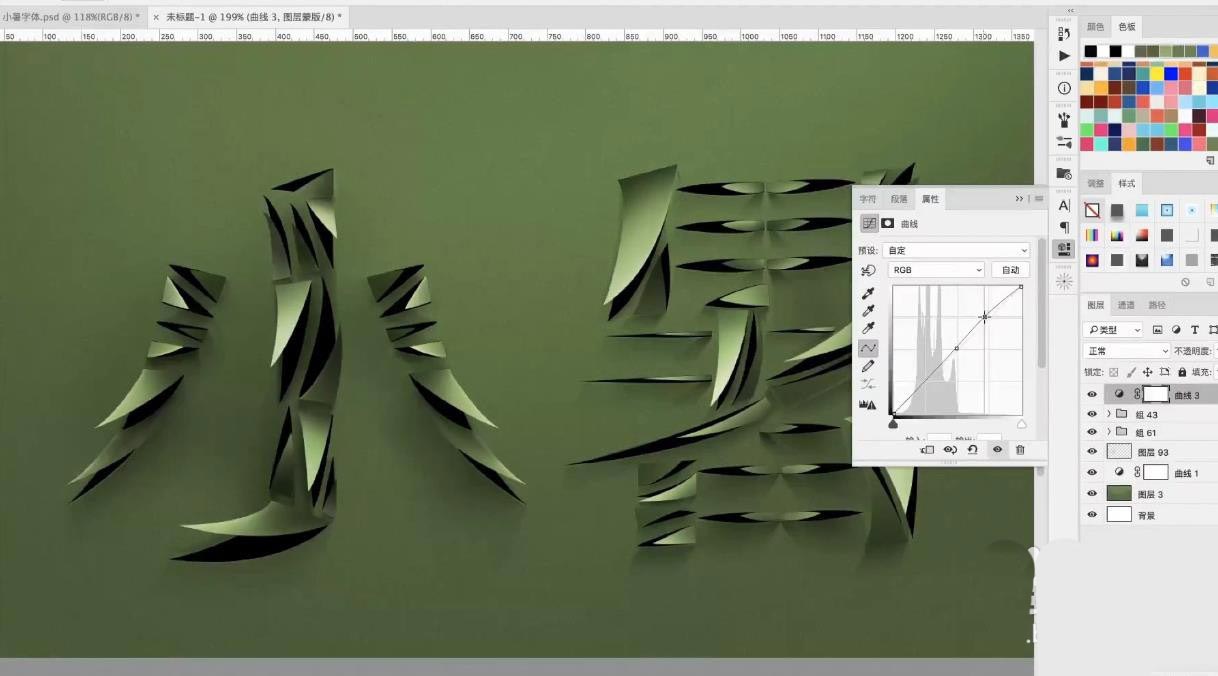Screen dimensions: 1218x676
Task: Filter layers by adjustment type icon
Action: (1176, 330)
